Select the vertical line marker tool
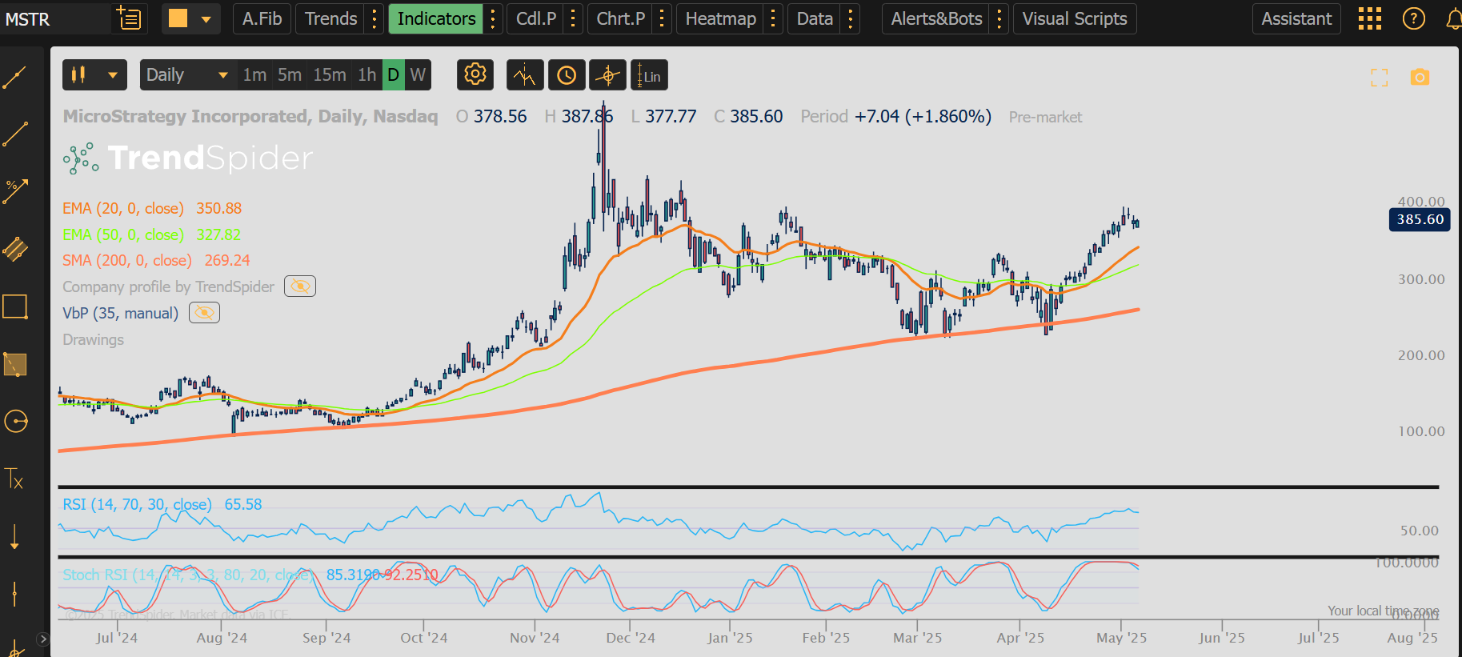This screenshot has width=1462, height=657. pos(15,593)
